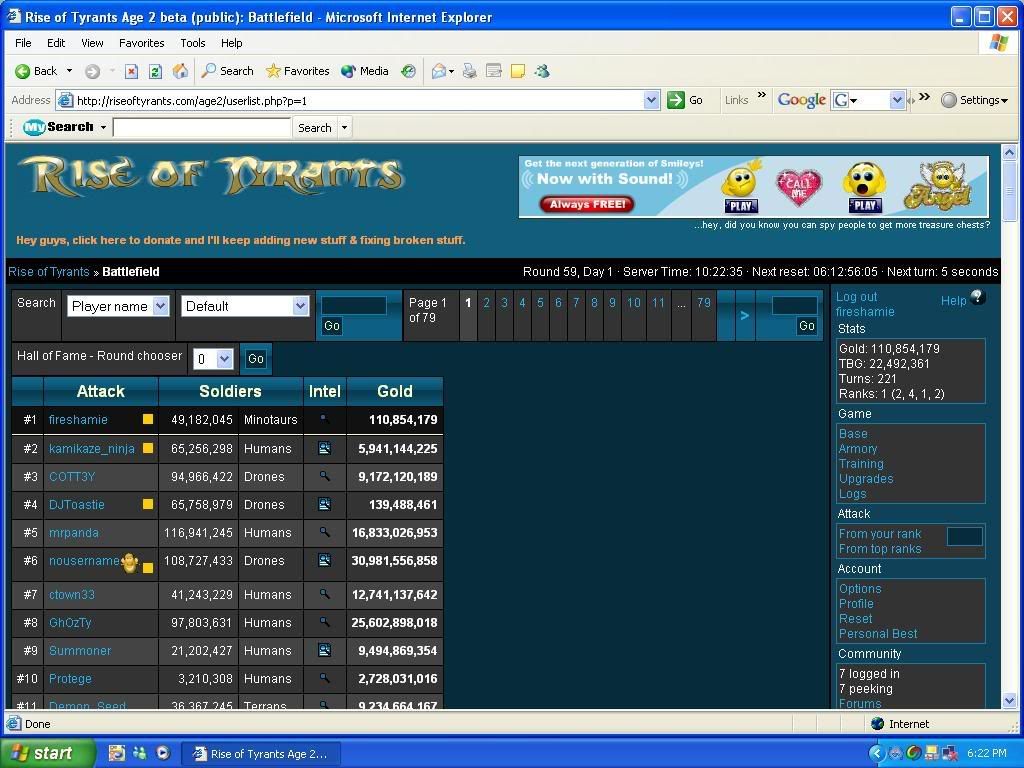Click the spy icon in mrpanda's row
The image size is (1024, 768).
pyautogui.click(x=325, y=532)
